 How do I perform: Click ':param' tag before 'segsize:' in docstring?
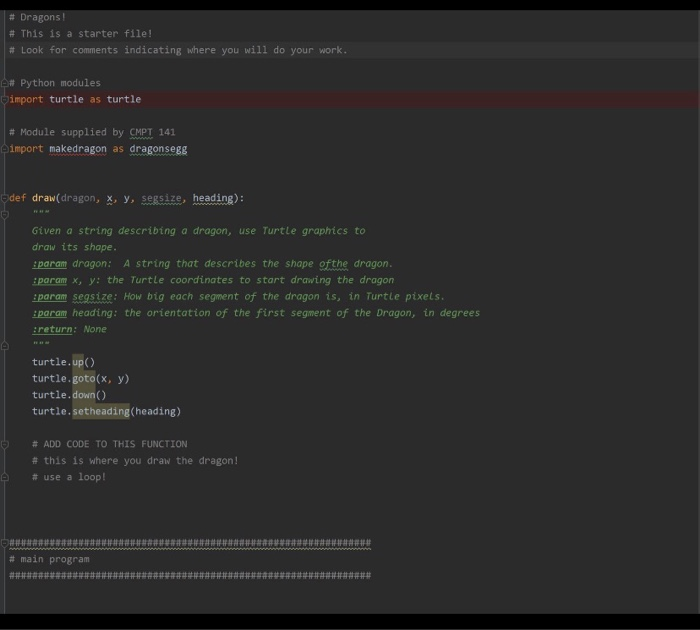(x=49, y=296)
